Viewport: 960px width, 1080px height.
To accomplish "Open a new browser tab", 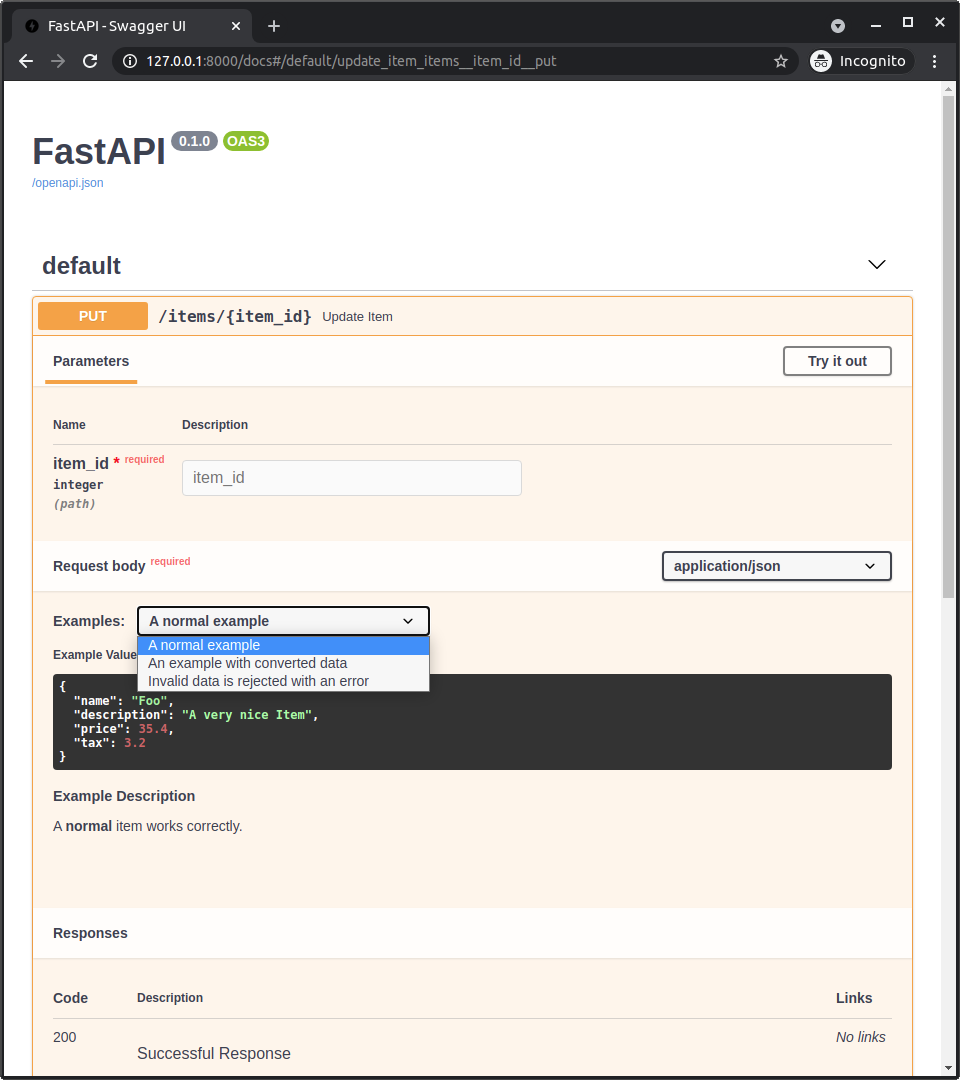I will coord(274,26).
